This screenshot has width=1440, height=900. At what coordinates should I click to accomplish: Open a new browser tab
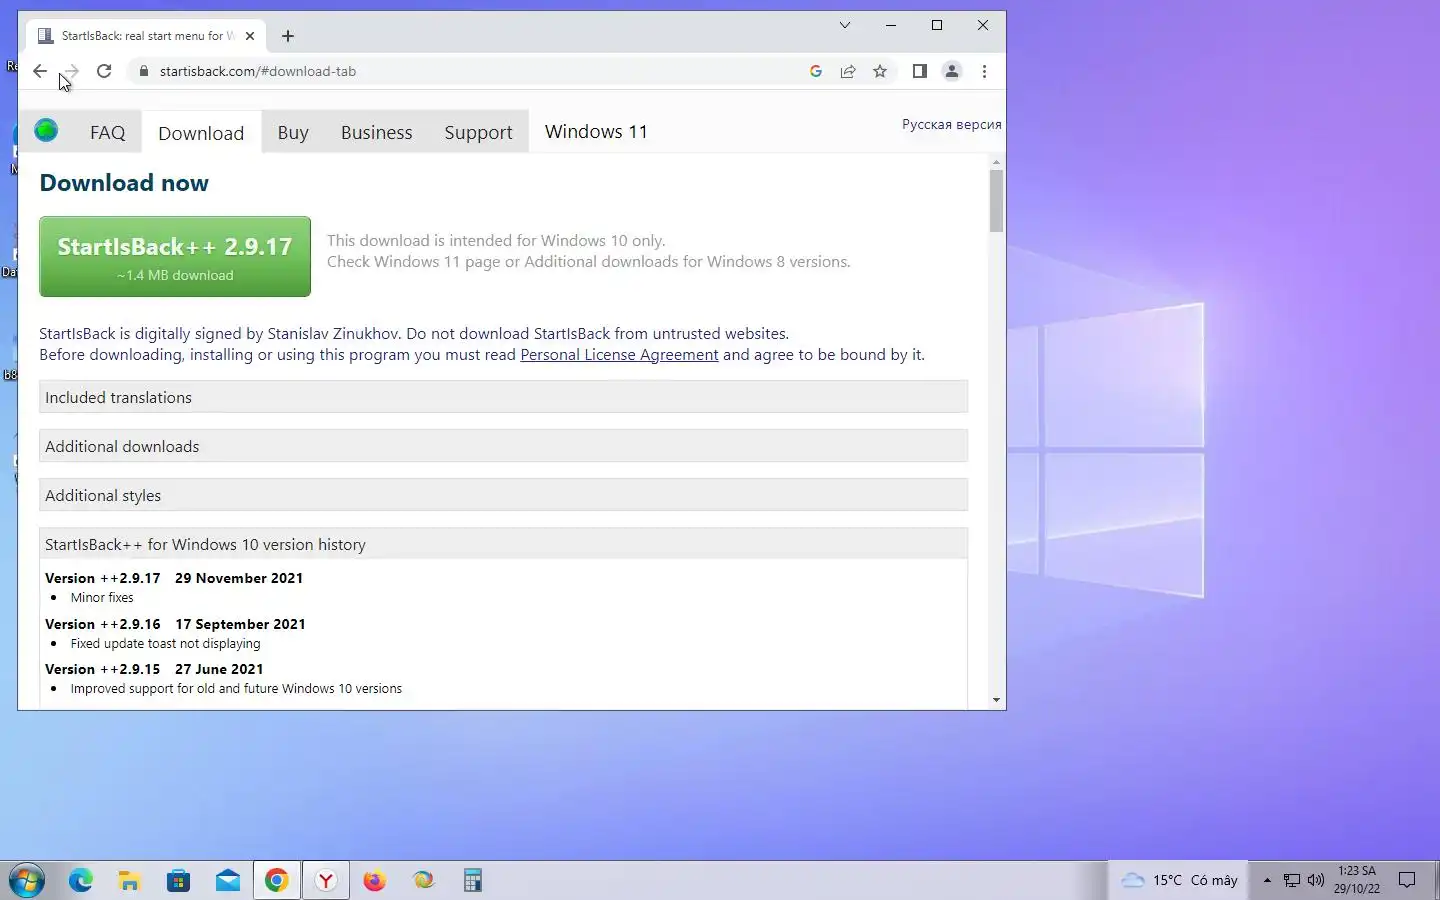coord(288,36)
